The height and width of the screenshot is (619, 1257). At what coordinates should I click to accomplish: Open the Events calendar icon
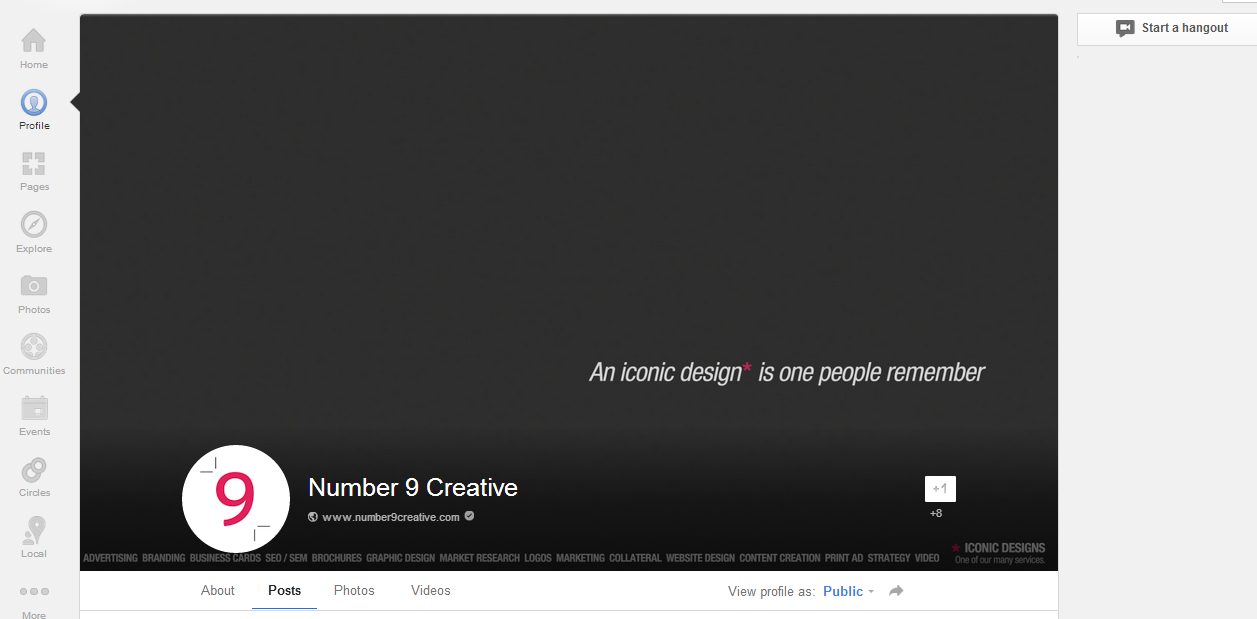[34, 408]
